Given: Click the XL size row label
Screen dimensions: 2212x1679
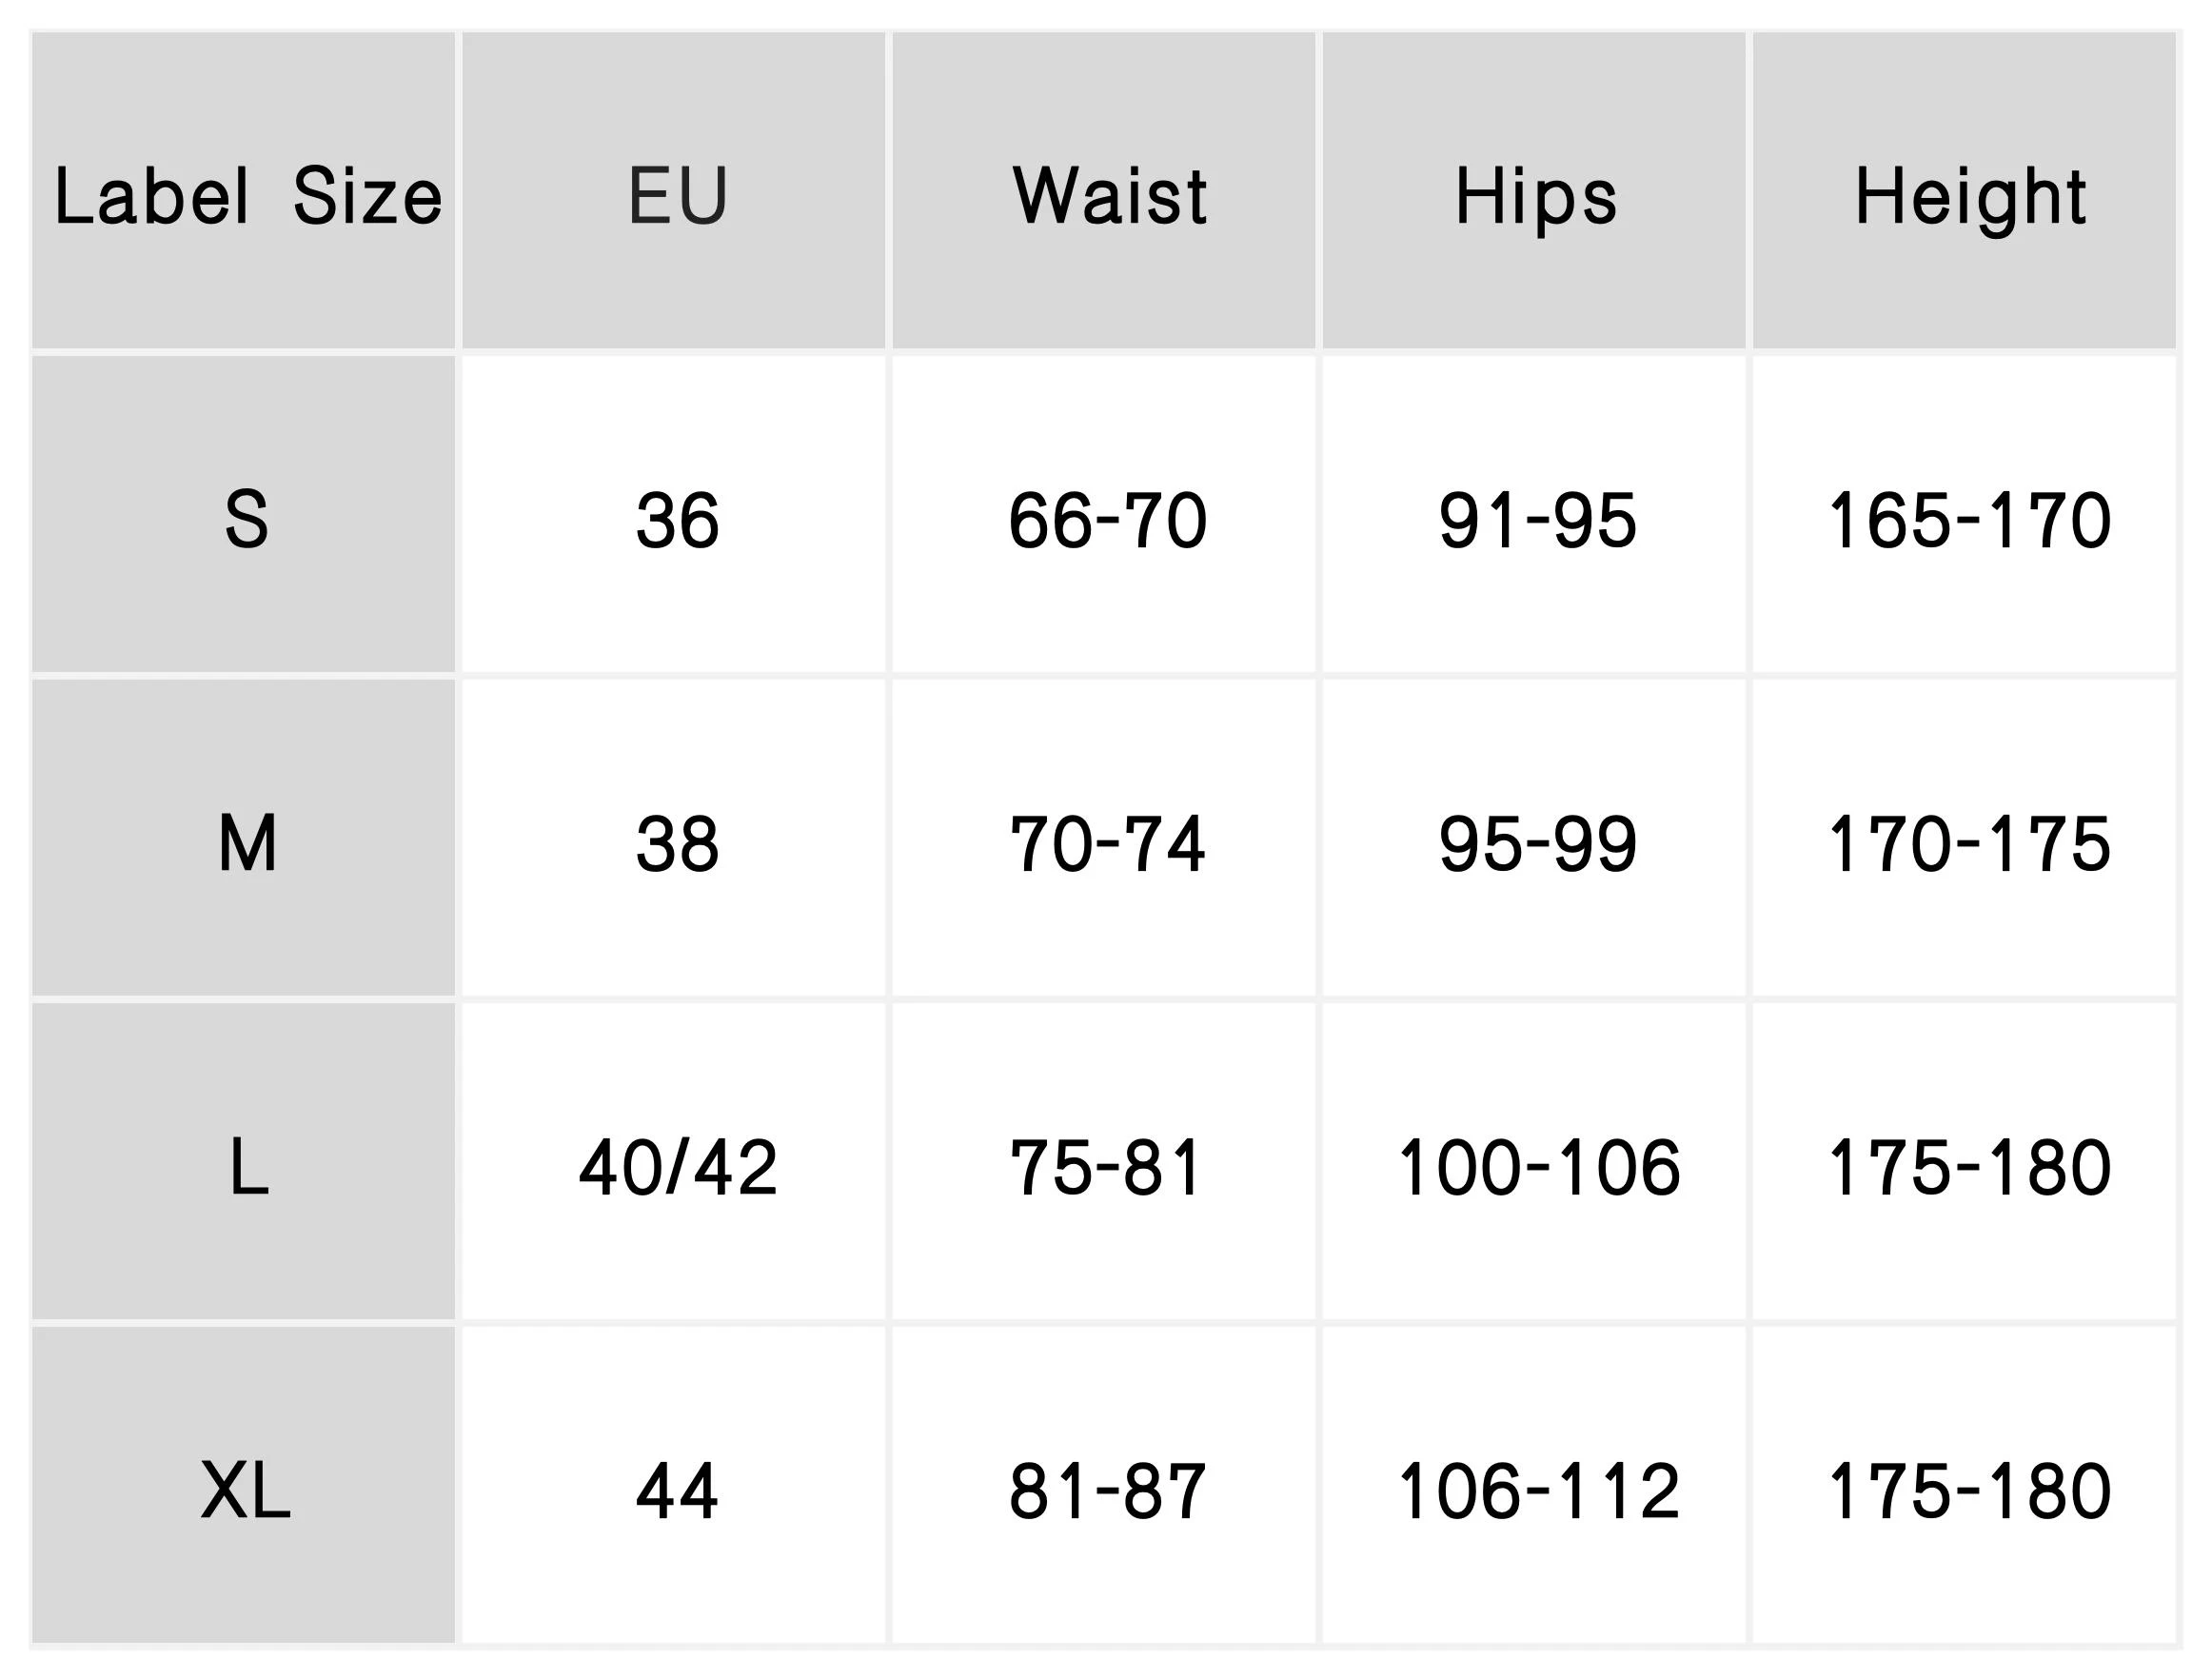Looking at the screenshot, I should click(x=245, y=1491).
